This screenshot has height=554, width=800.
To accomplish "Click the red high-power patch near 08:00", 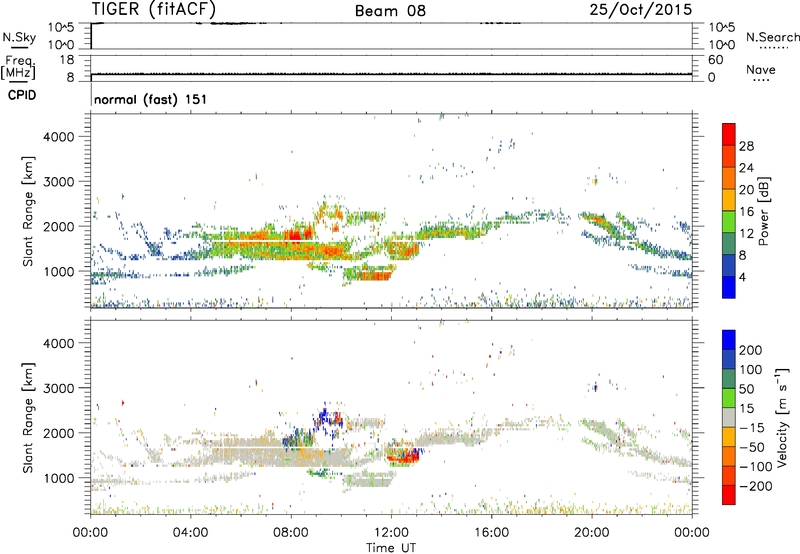I will 296,235.
